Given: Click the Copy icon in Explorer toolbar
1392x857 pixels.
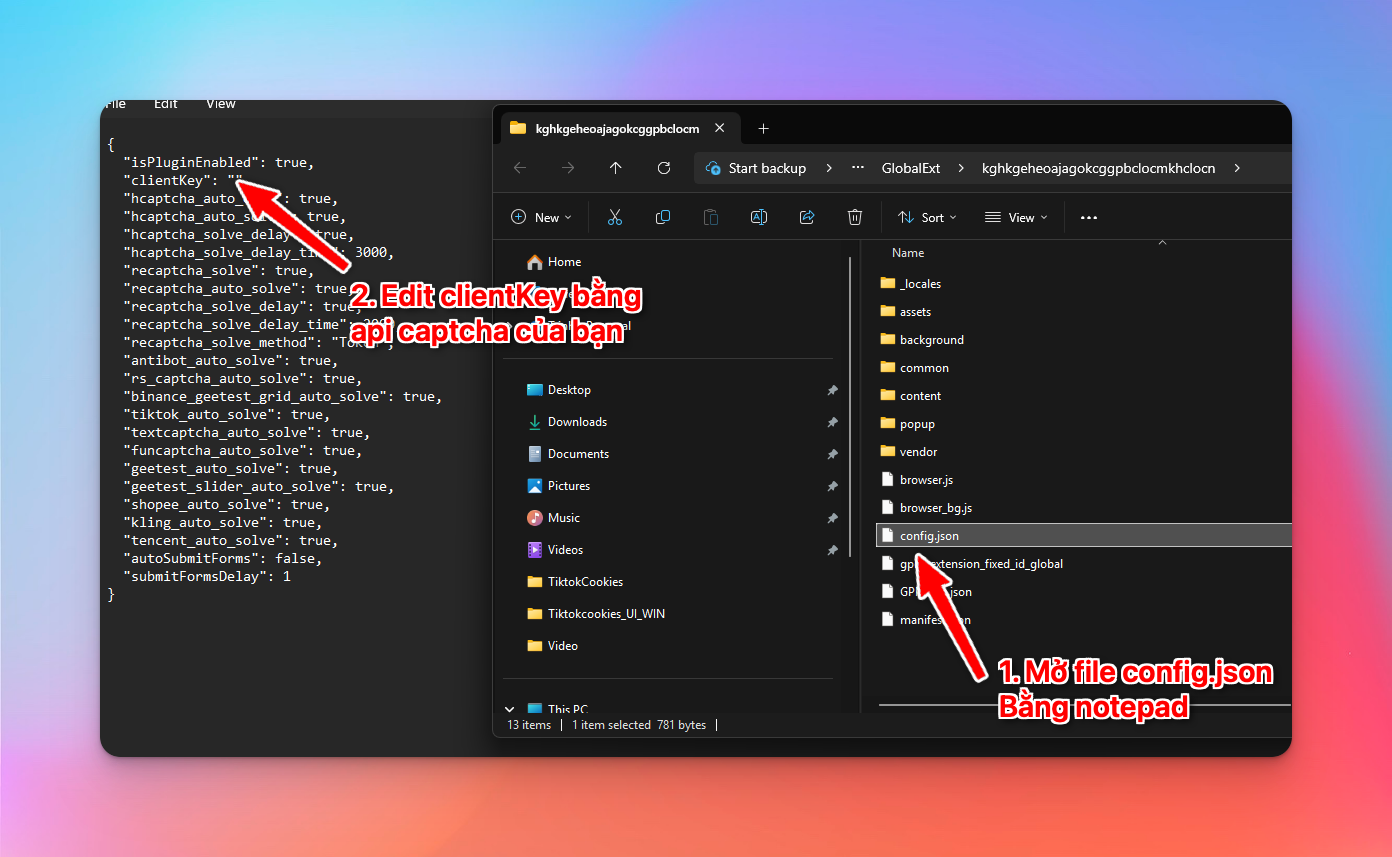Looking at the screenshot, I should point(663,217).
